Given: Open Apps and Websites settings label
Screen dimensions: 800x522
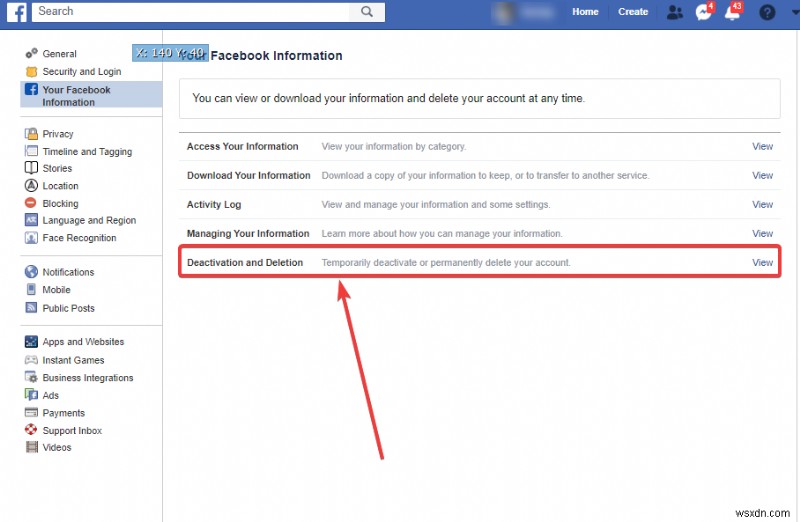Looking at the screenshot, I should 83,341.
